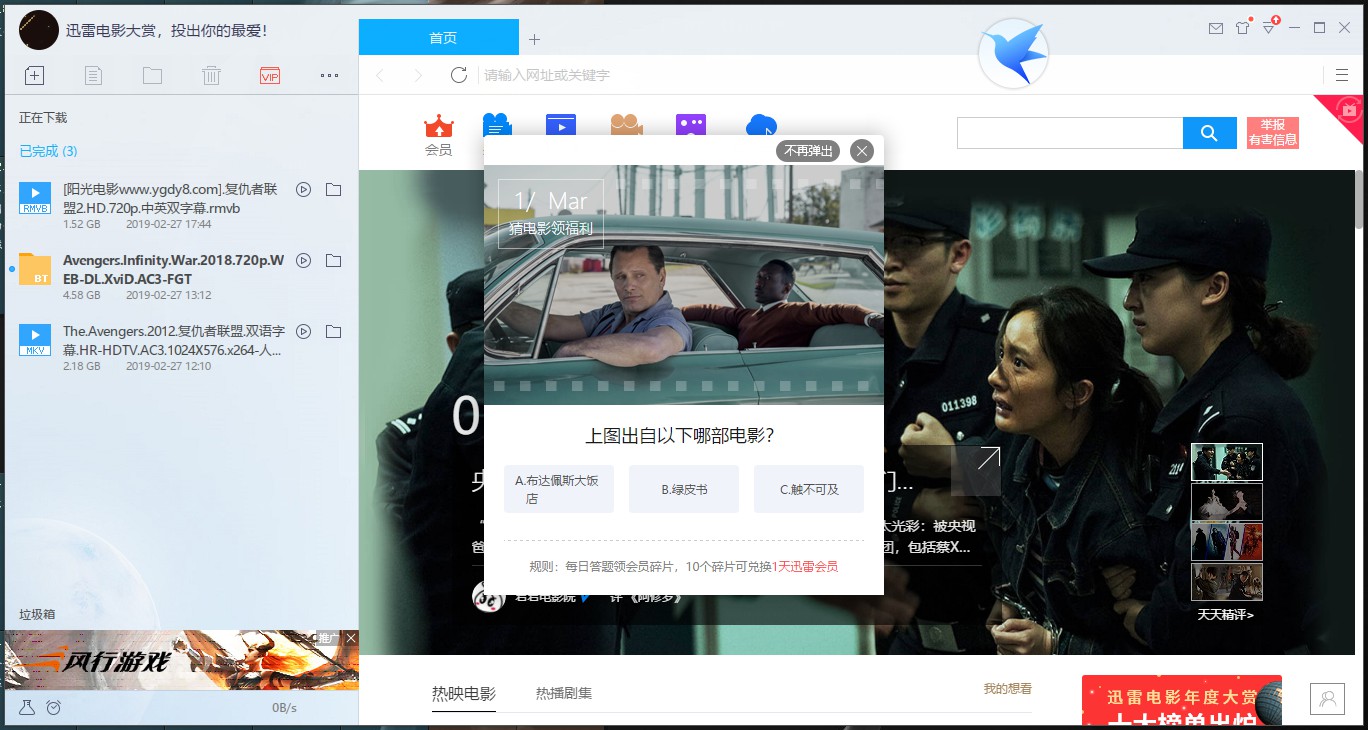1368x730 pixels.
Task: Open the folder for the 复仇者联盟2 rmvb file
Action: pos(334,190)
